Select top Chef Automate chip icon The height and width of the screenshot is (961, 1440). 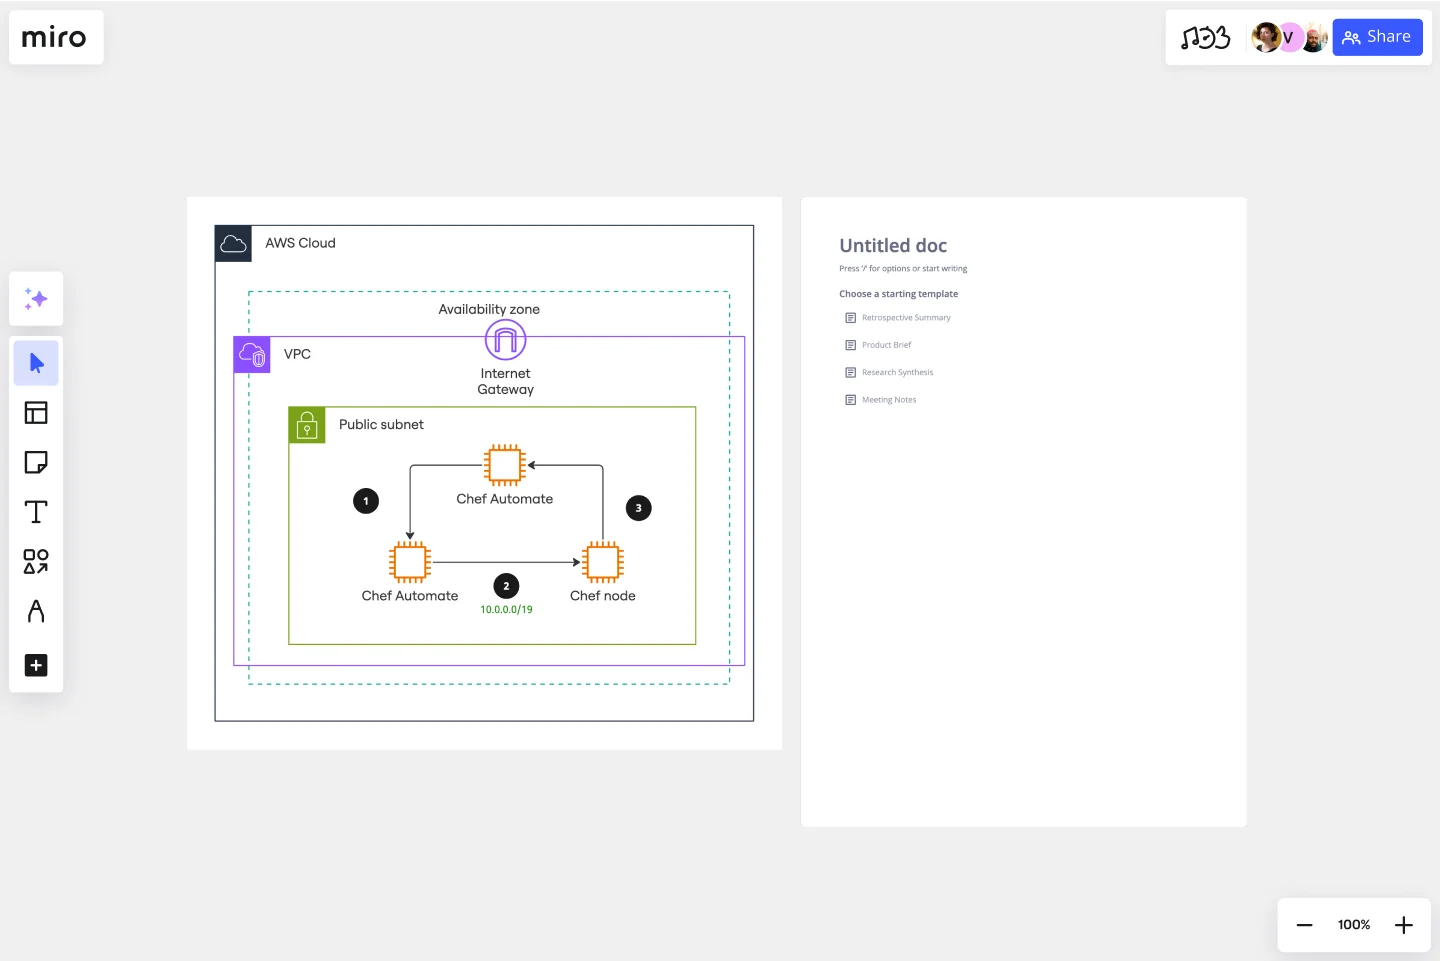pos(505,465)
